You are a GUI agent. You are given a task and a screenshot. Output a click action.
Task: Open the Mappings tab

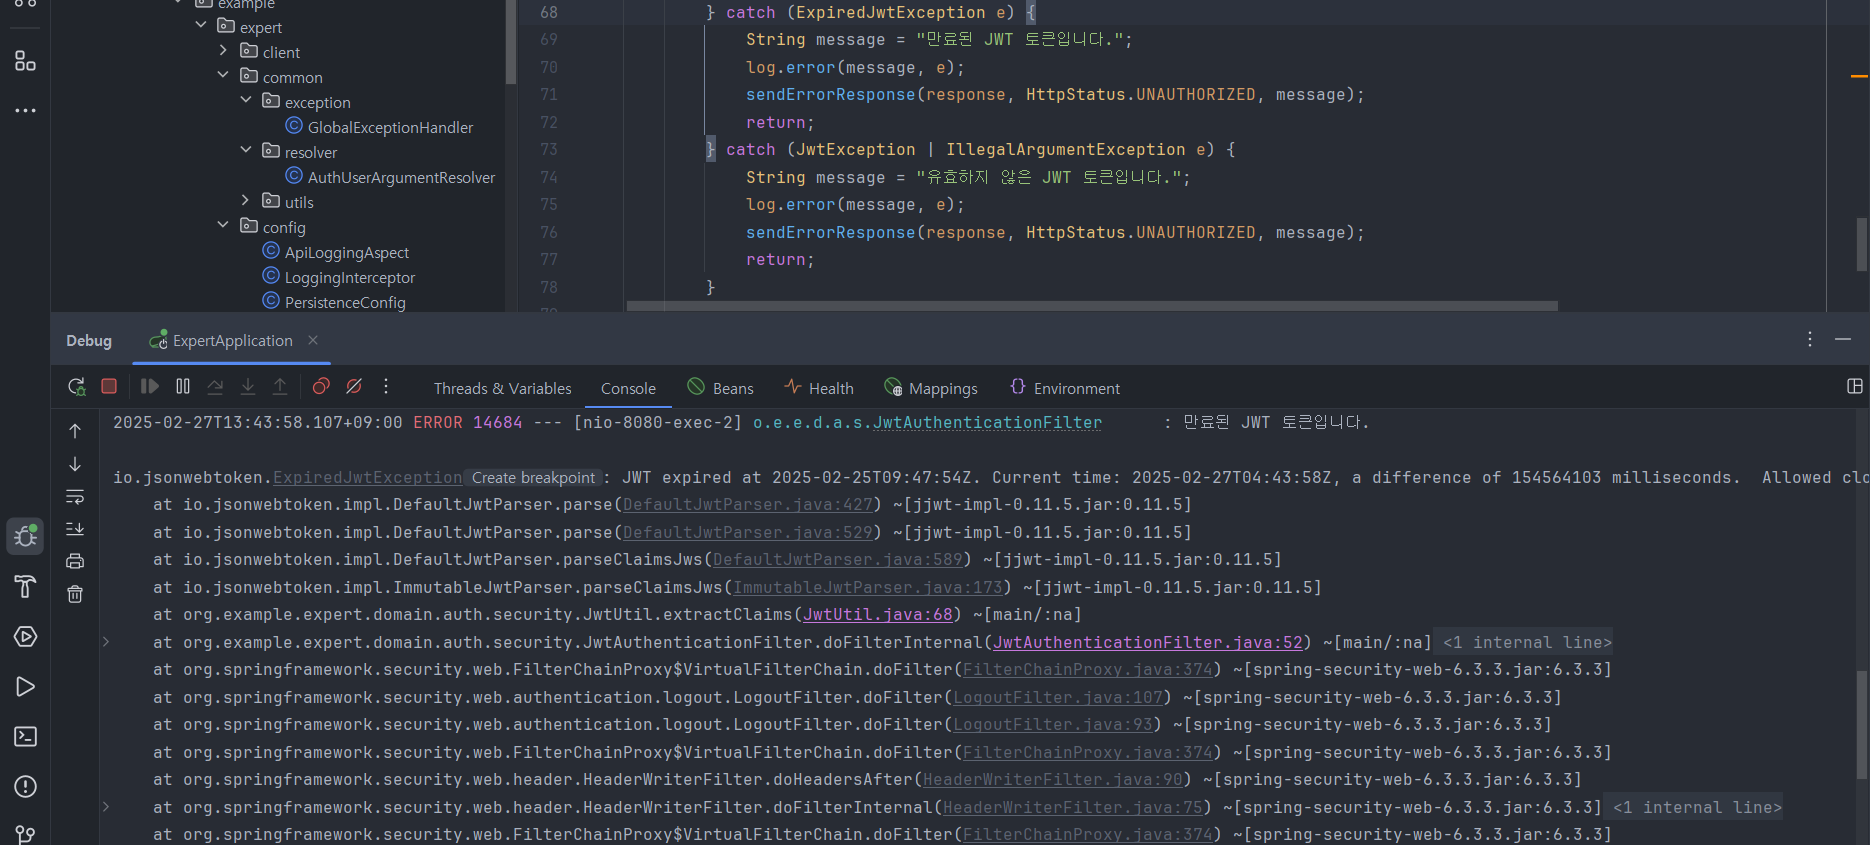(x=931, y=388)
